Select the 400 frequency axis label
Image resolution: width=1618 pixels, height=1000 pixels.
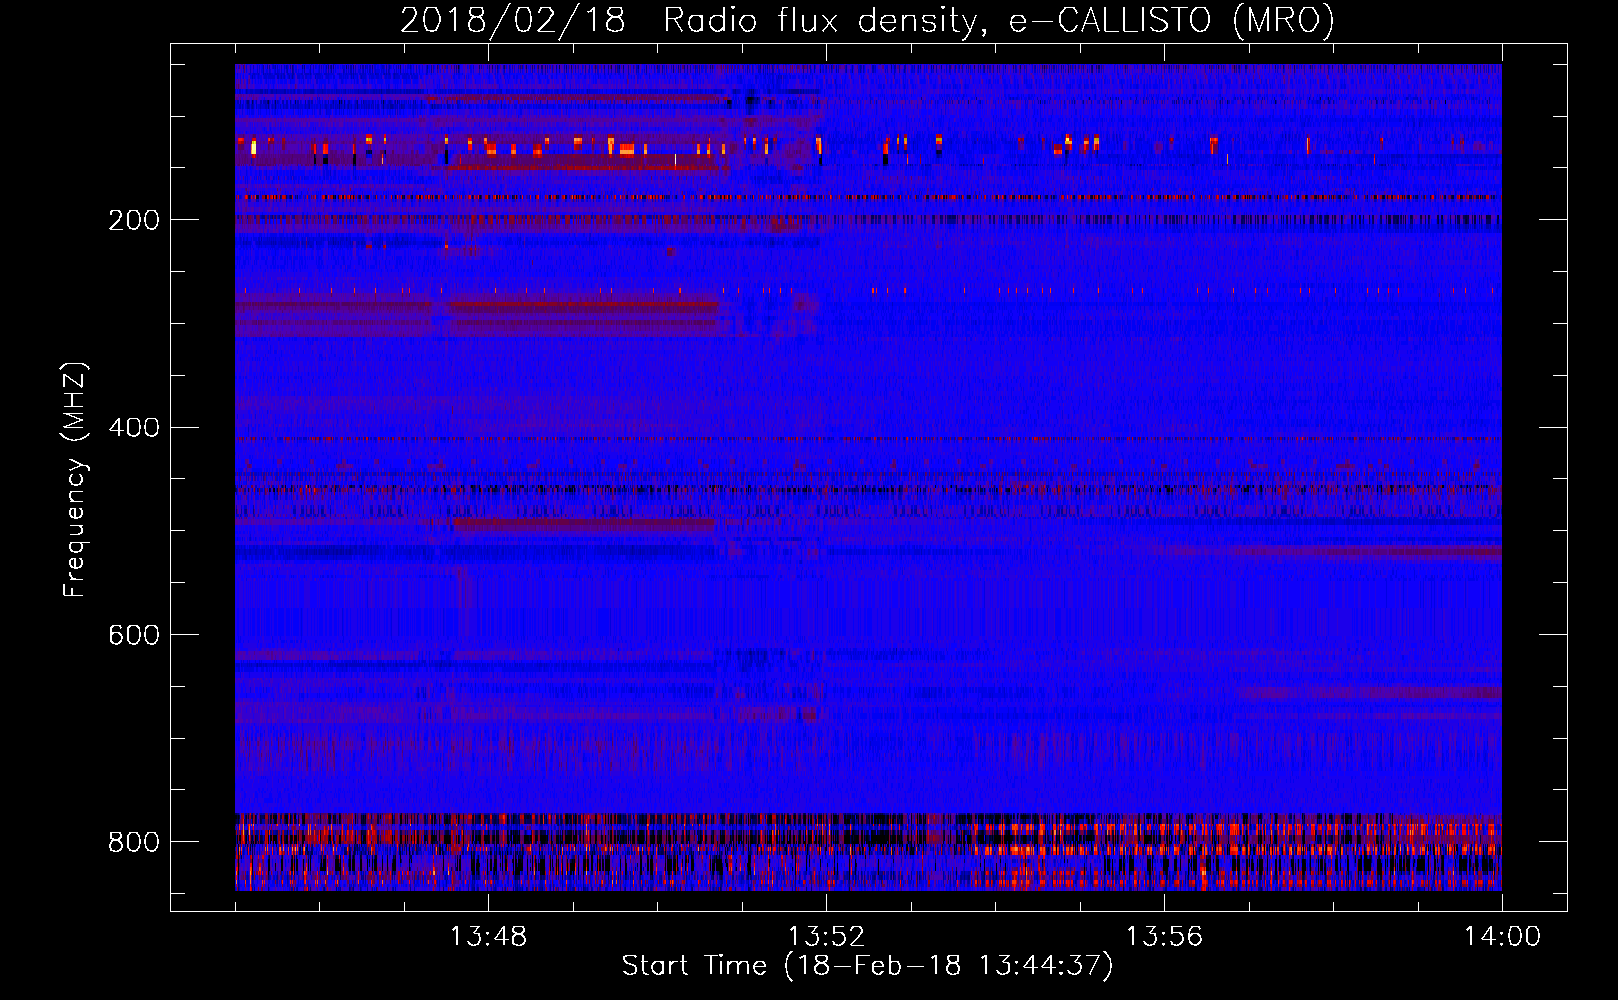coord(133,428)
